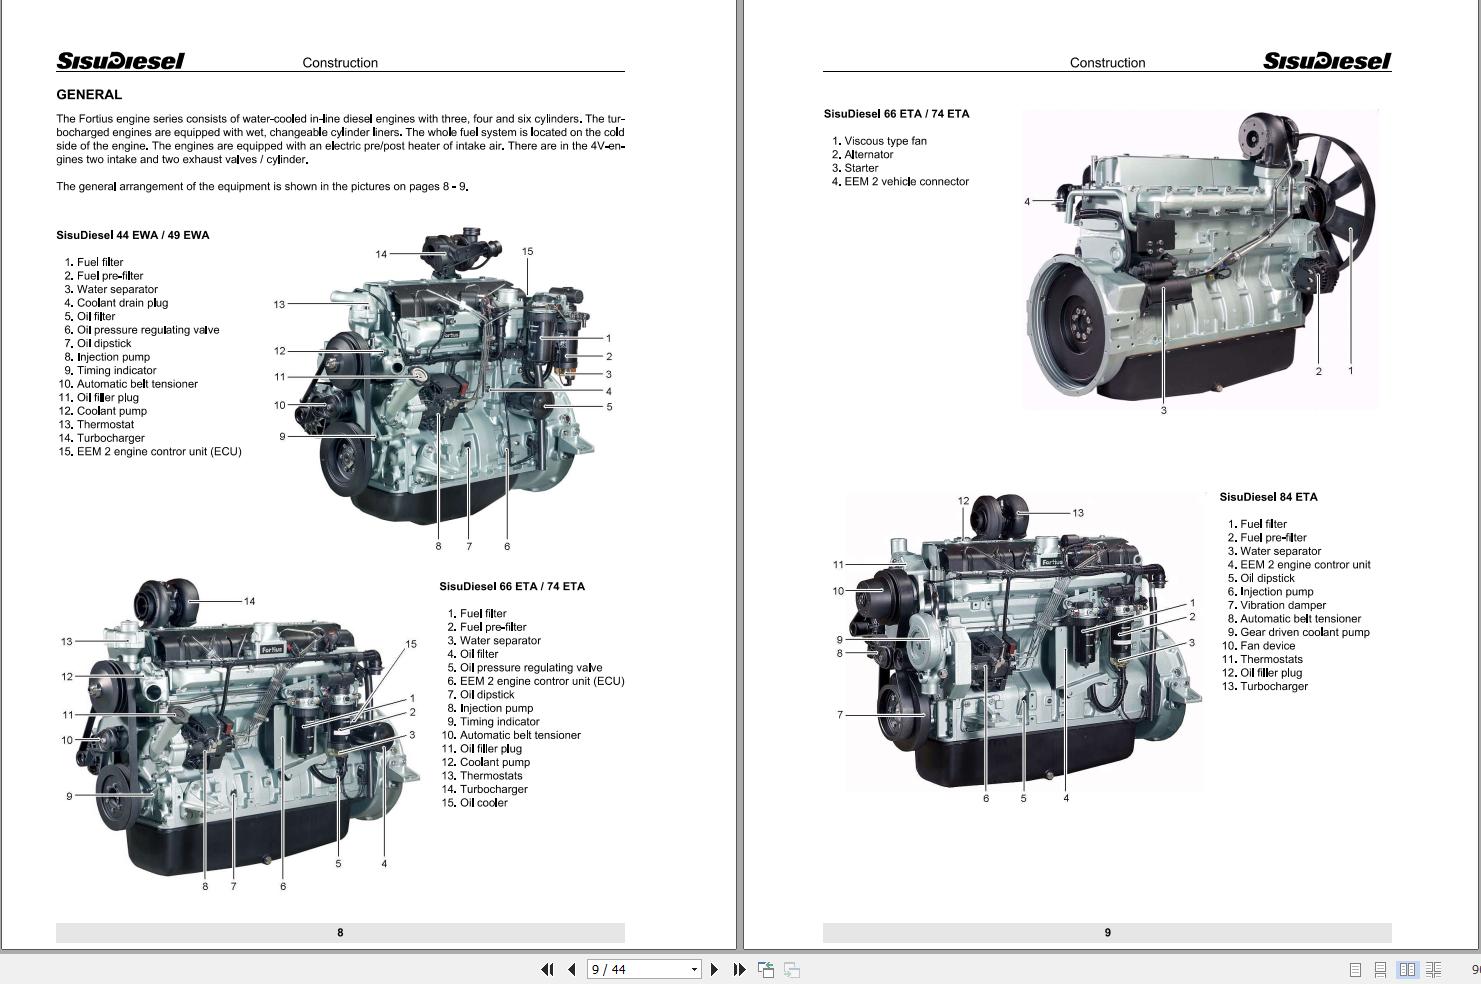Click the list item '14. Turbocharger' under 66 ETA / 74 ETA

[484, 789]
